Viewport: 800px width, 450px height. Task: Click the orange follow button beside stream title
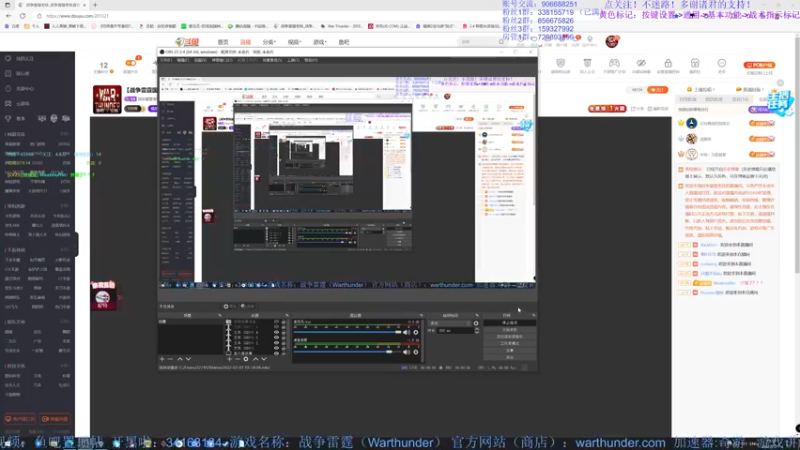tap(658, 90)
